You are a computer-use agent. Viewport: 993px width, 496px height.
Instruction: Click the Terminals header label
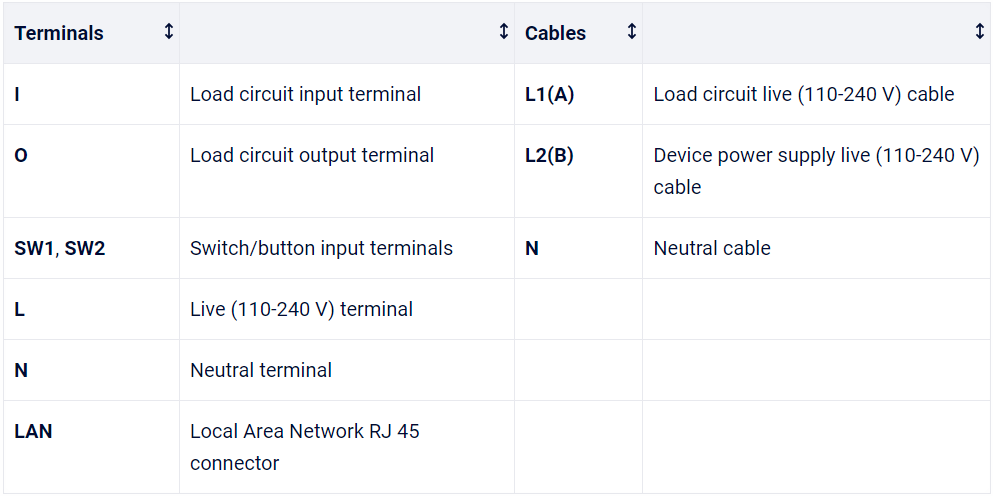coord(59,33)
